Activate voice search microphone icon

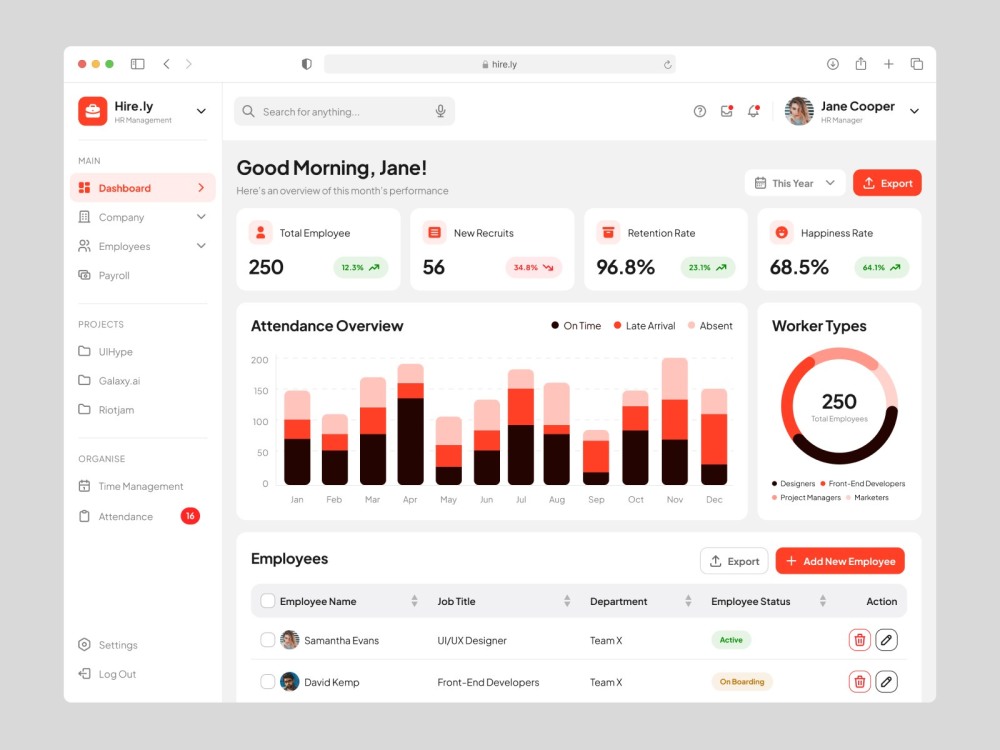(440, 111)
